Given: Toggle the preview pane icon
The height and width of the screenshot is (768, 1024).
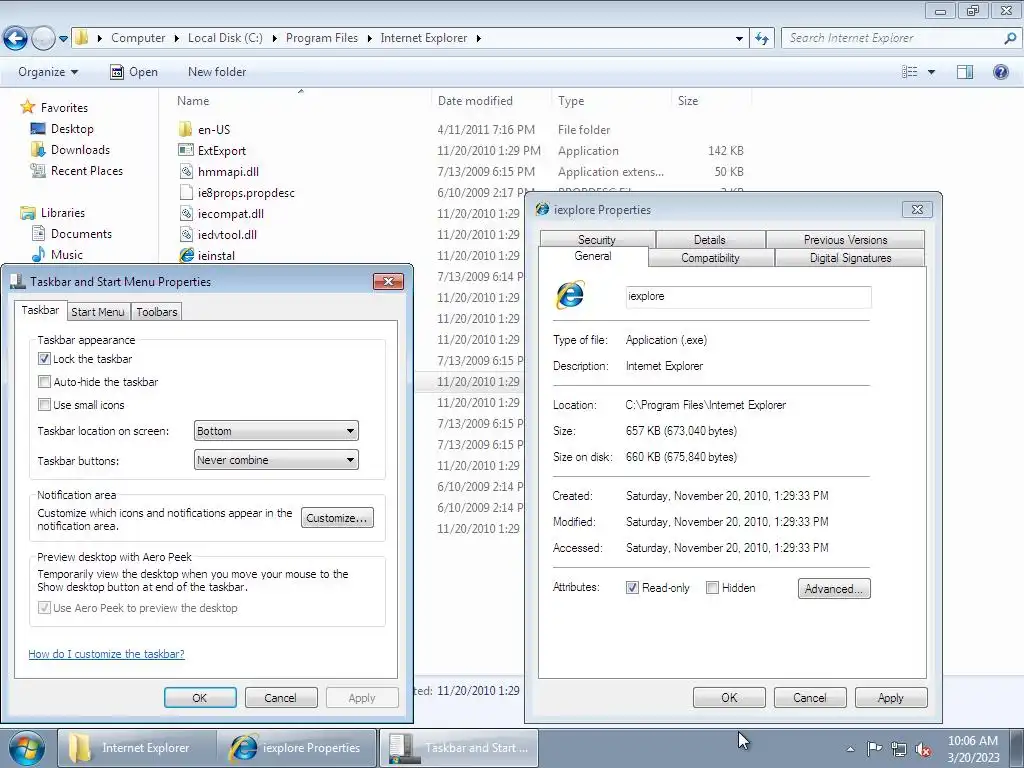Looking at the screenshot, I should 965,72.
